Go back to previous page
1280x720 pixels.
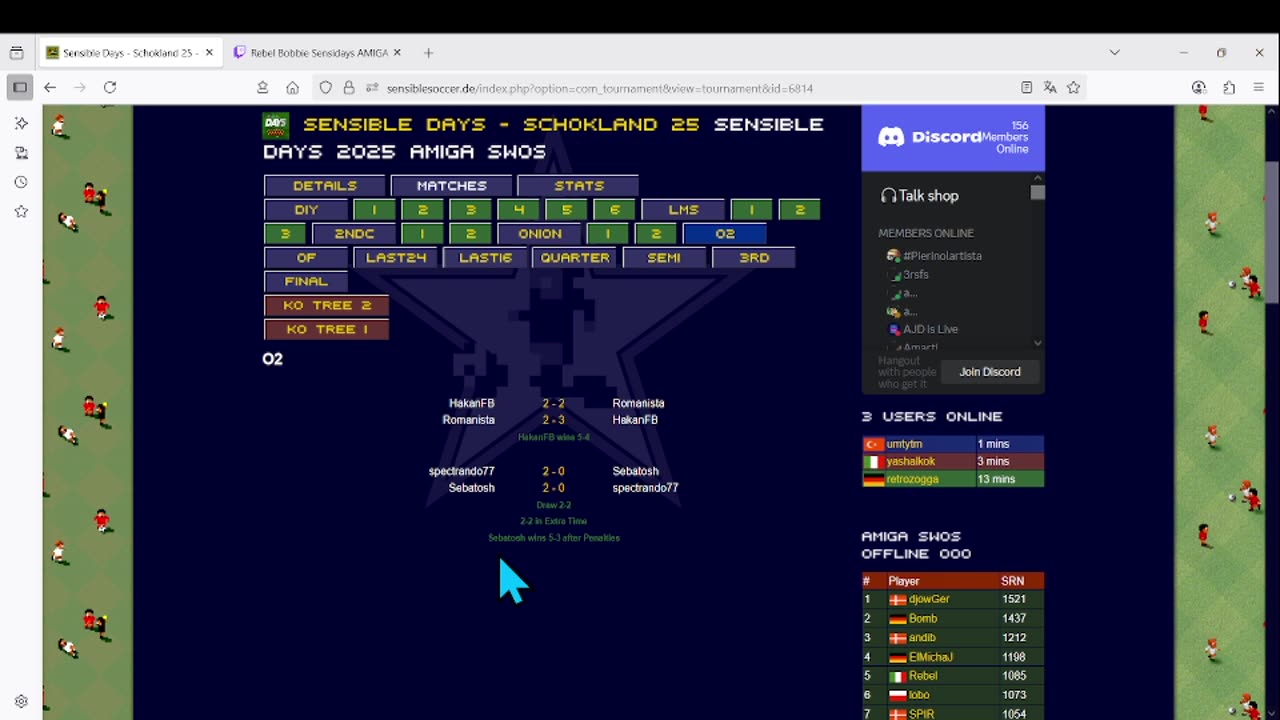pos(50,88)
